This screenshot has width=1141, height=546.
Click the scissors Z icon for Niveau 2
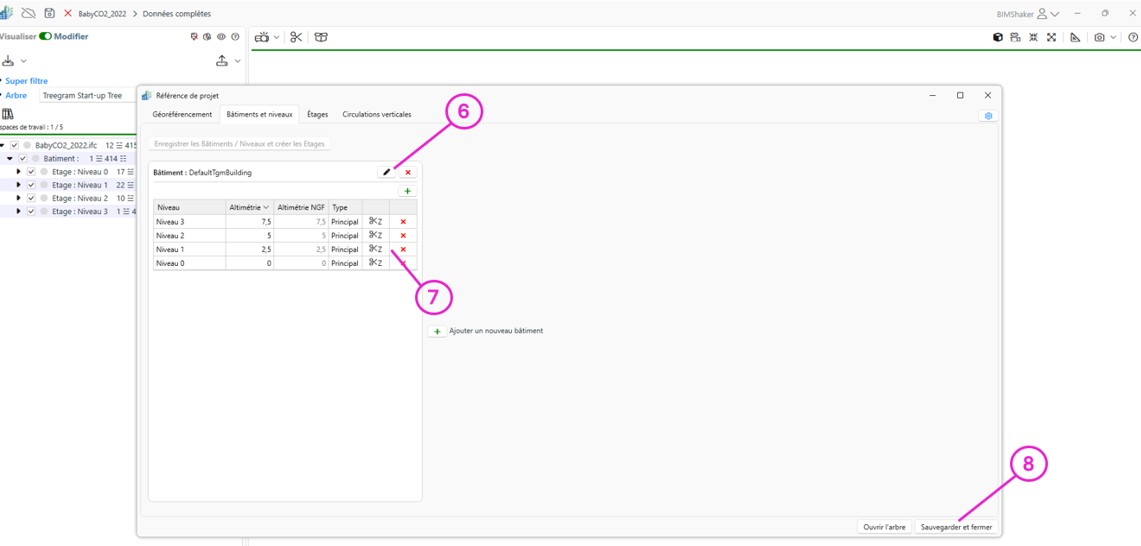(x=375, y=236)
